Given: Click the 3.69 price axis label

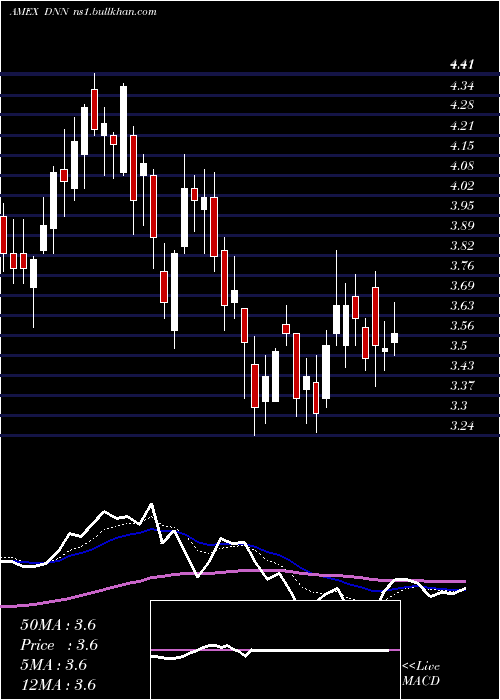Looking at the screenshot, I should coord(462,286).
